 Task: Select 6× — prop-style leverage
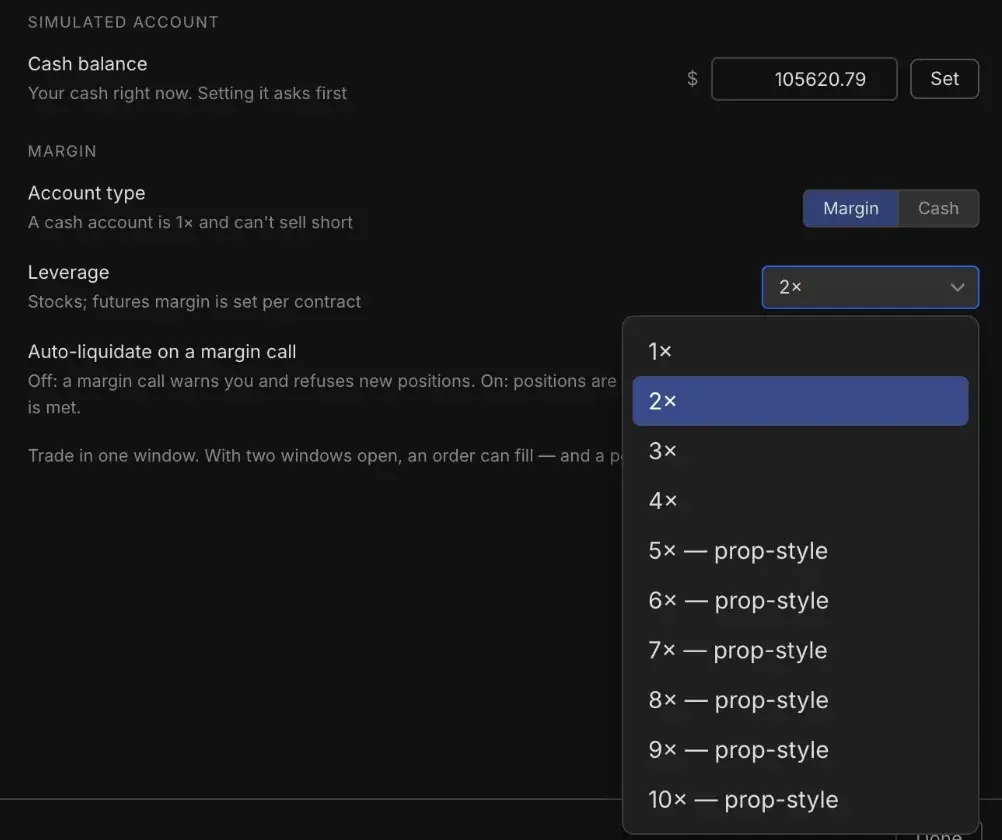(x=800, y=600)
